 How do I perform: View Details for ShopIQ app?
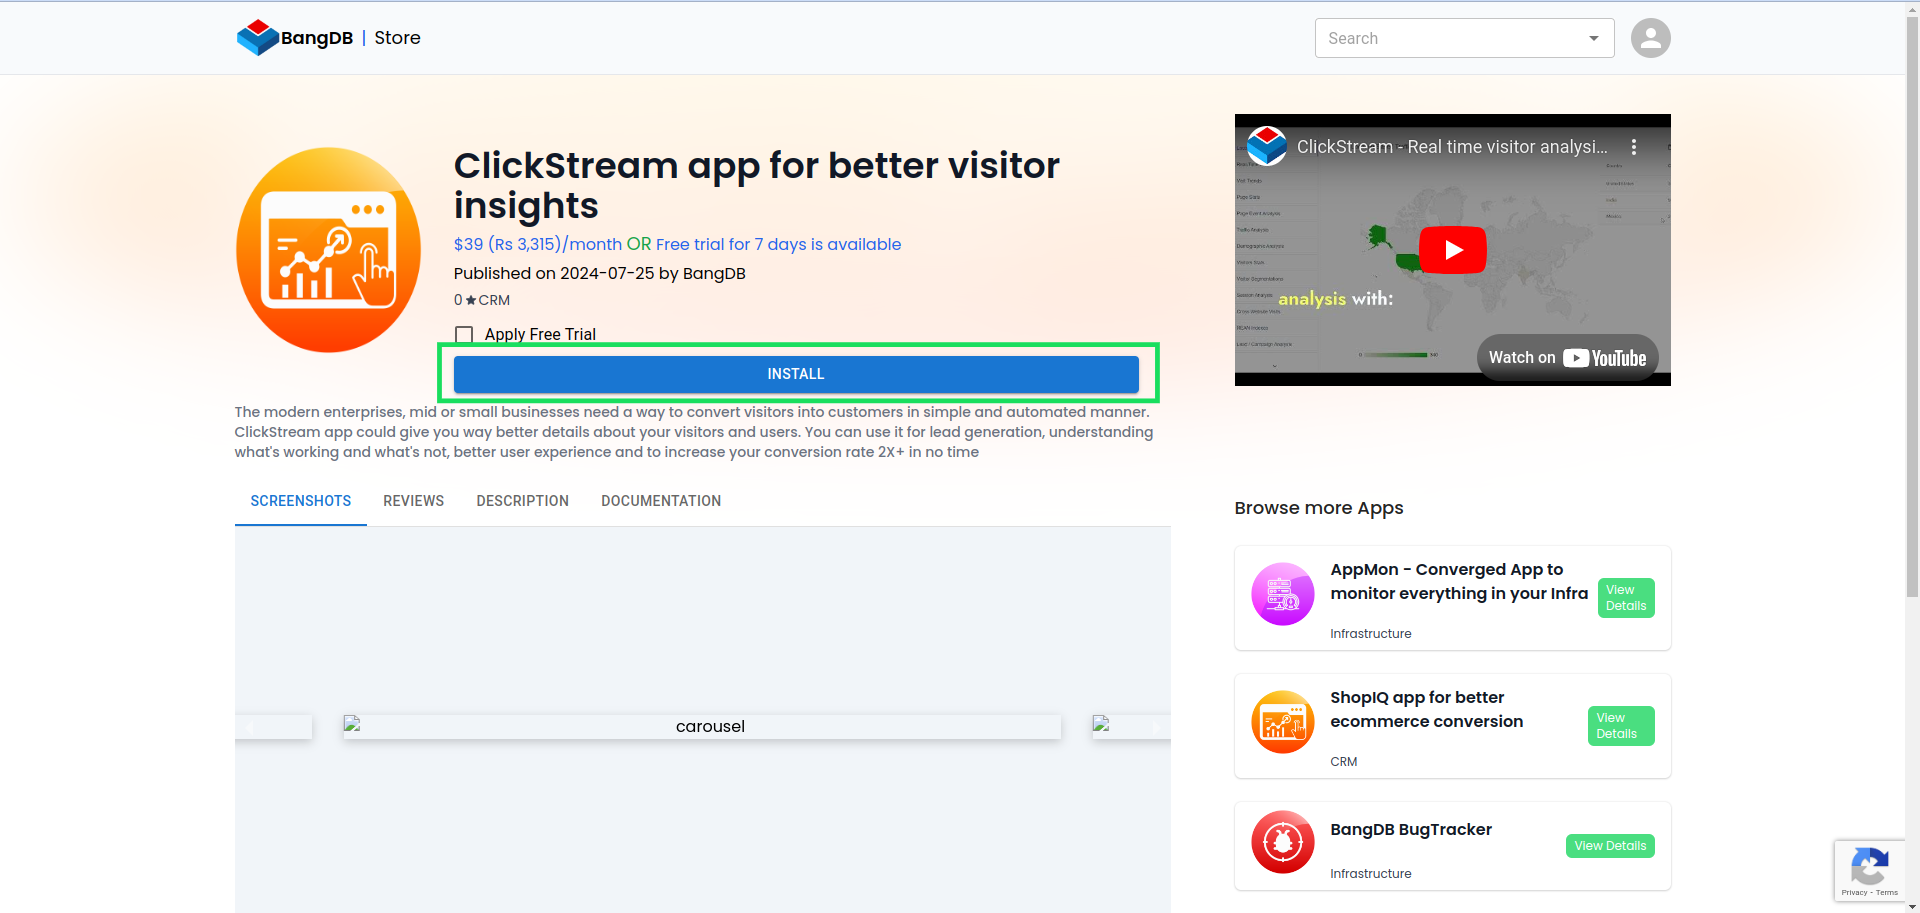point(1621,726)
